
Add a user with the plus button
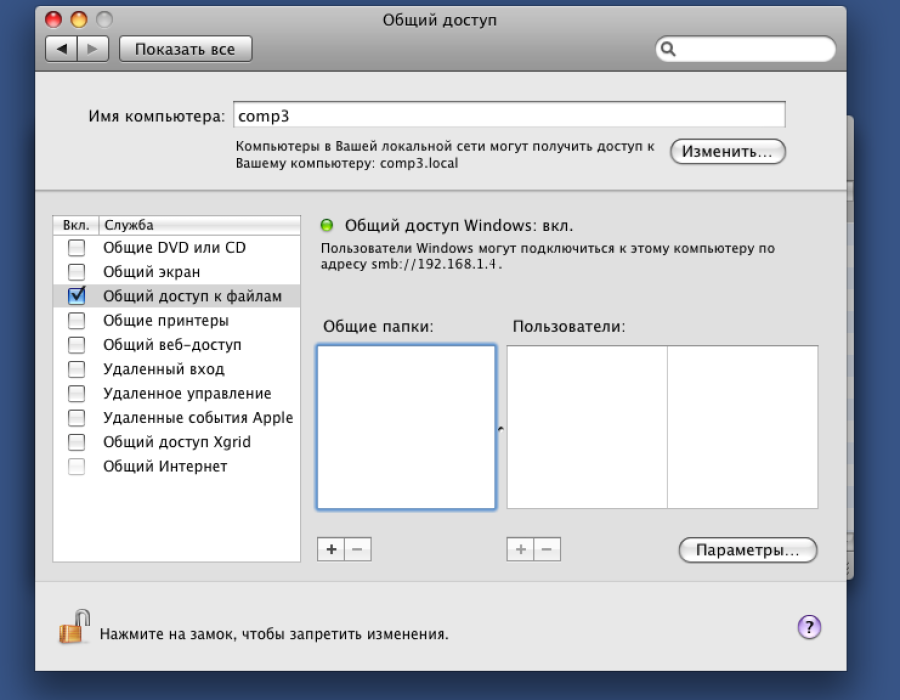(x=521, y=549)
